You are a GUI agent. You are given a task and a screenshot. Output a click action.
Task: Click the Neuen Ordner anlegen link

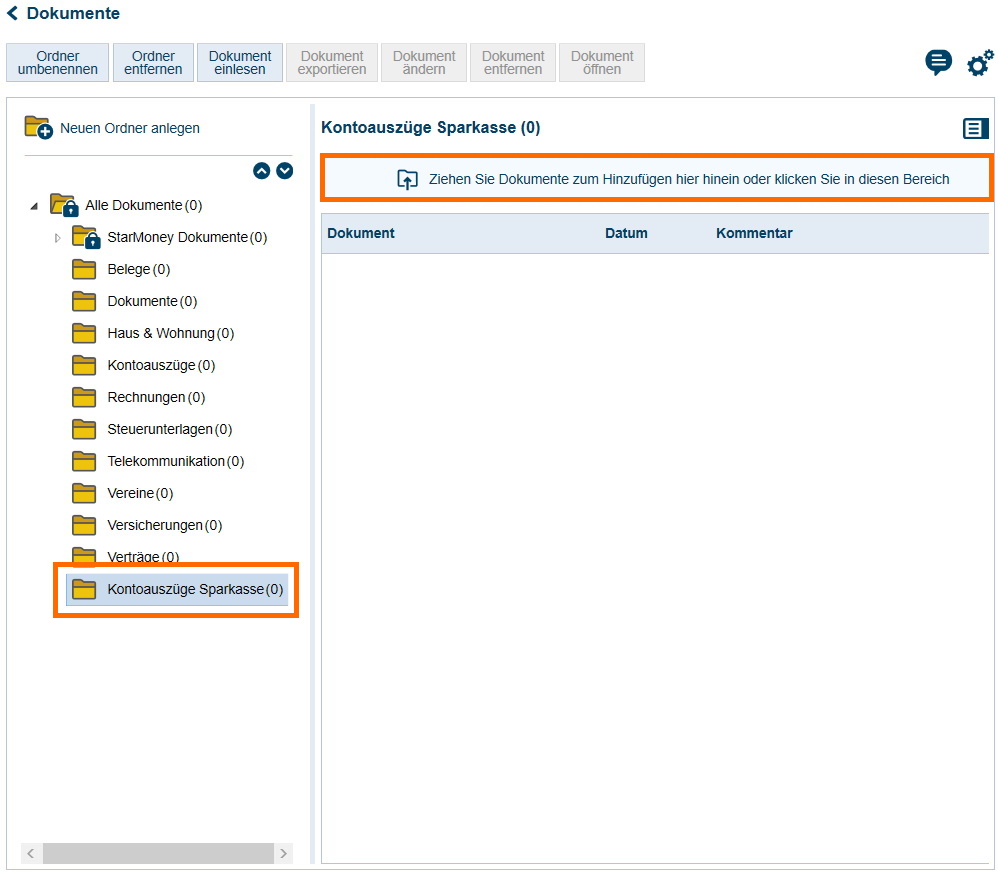click(x=130, y=128)
